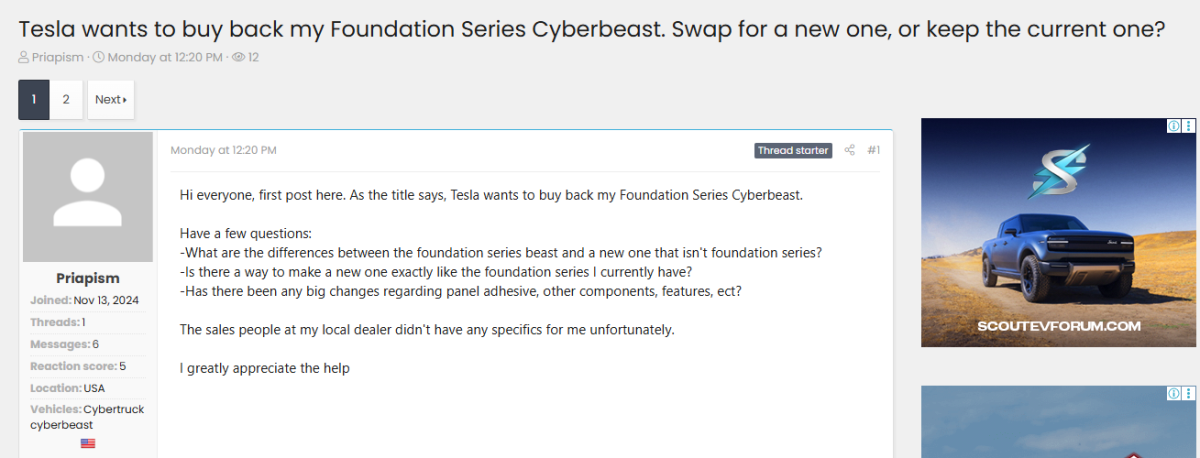Image resolution: width=1200 pixels, height=458 pixels.
Task: Click the clock icon beside thread date
Action: click(98, 57)
